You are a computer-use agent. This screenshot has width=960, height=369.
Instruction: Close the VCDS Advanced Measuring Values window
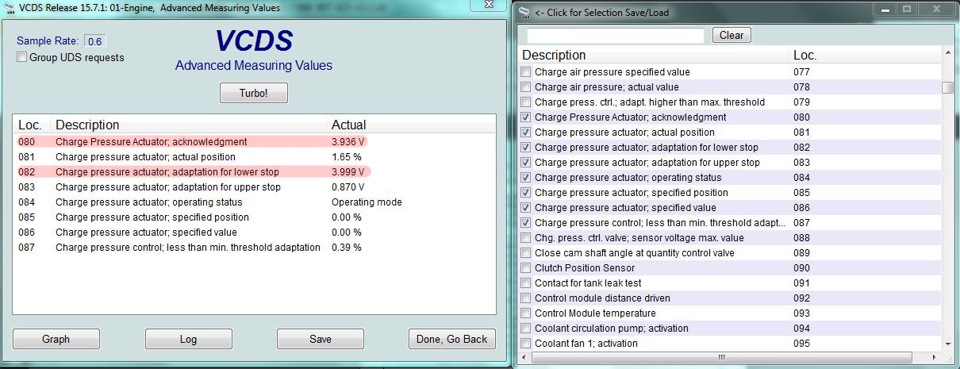(x=489, y=4)
